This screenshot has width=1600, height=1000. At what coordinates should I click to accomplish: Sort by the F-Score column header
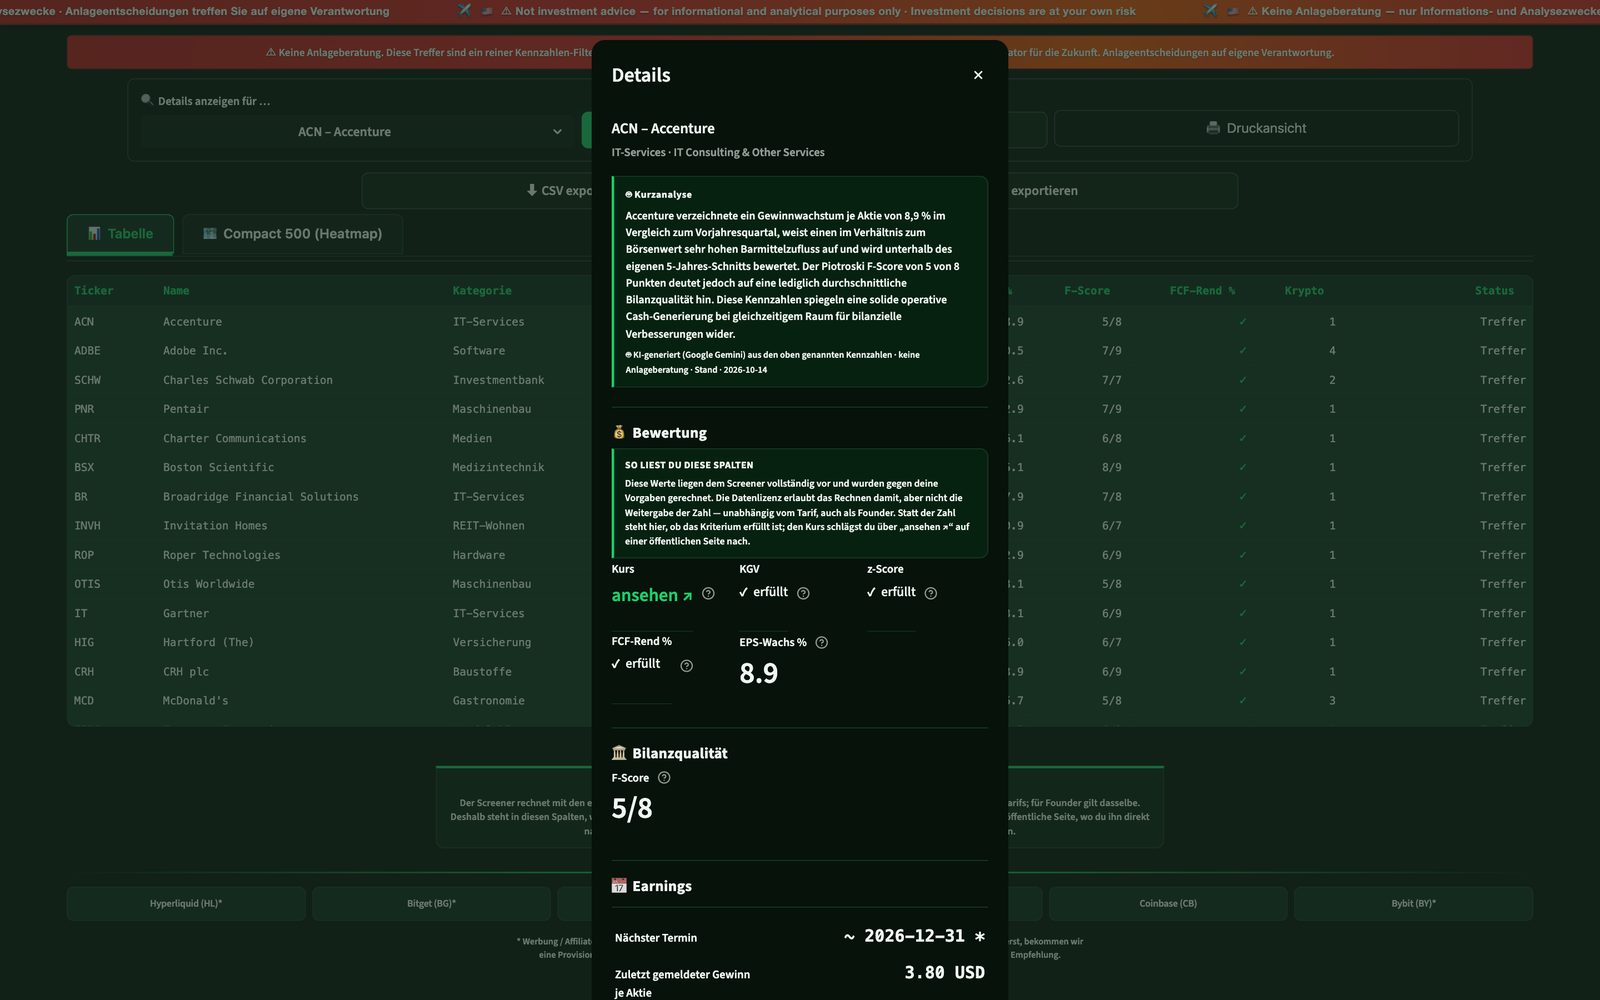[1087, 291]
